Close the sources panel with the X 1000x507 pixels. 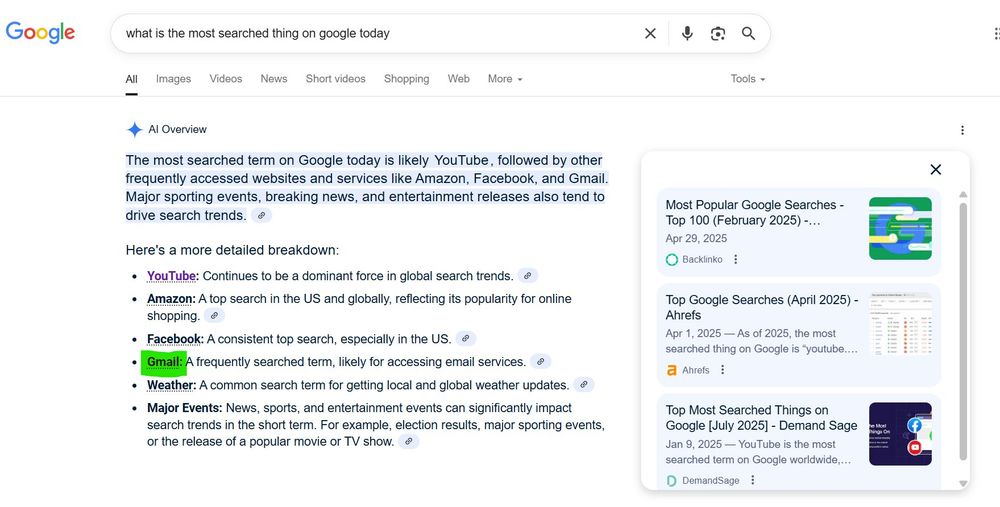tap(936, 169)
